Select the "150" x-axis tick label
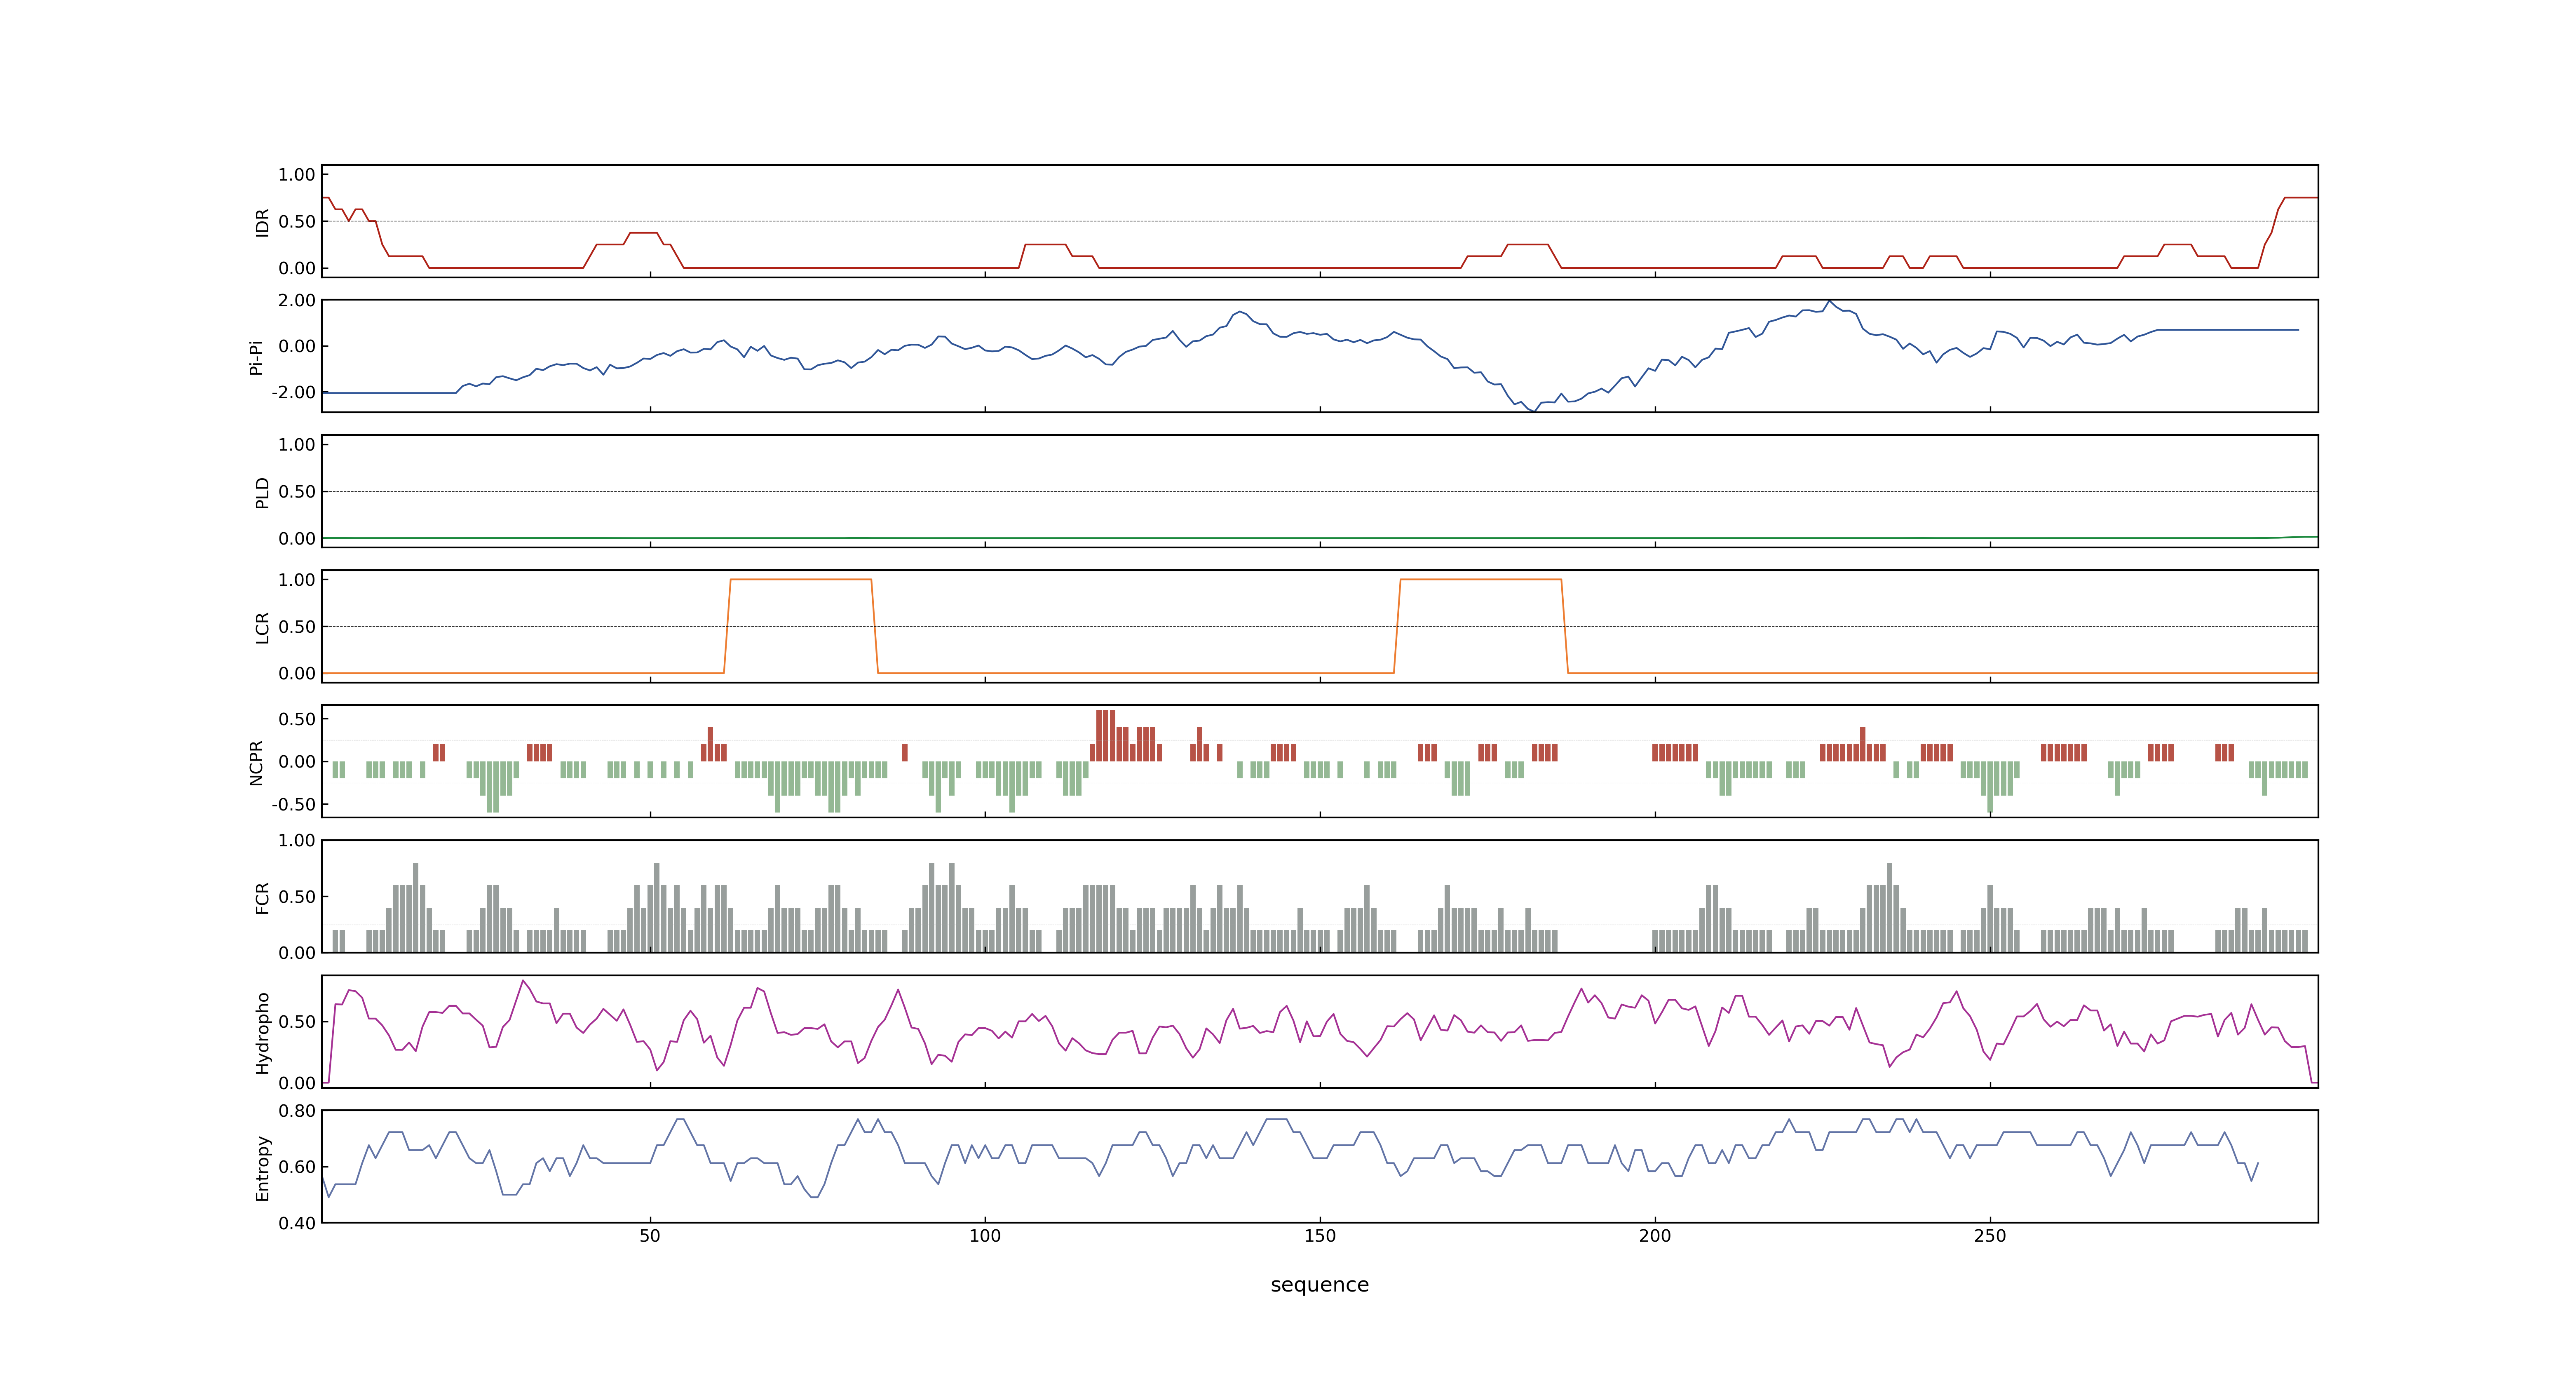 1320,1236
